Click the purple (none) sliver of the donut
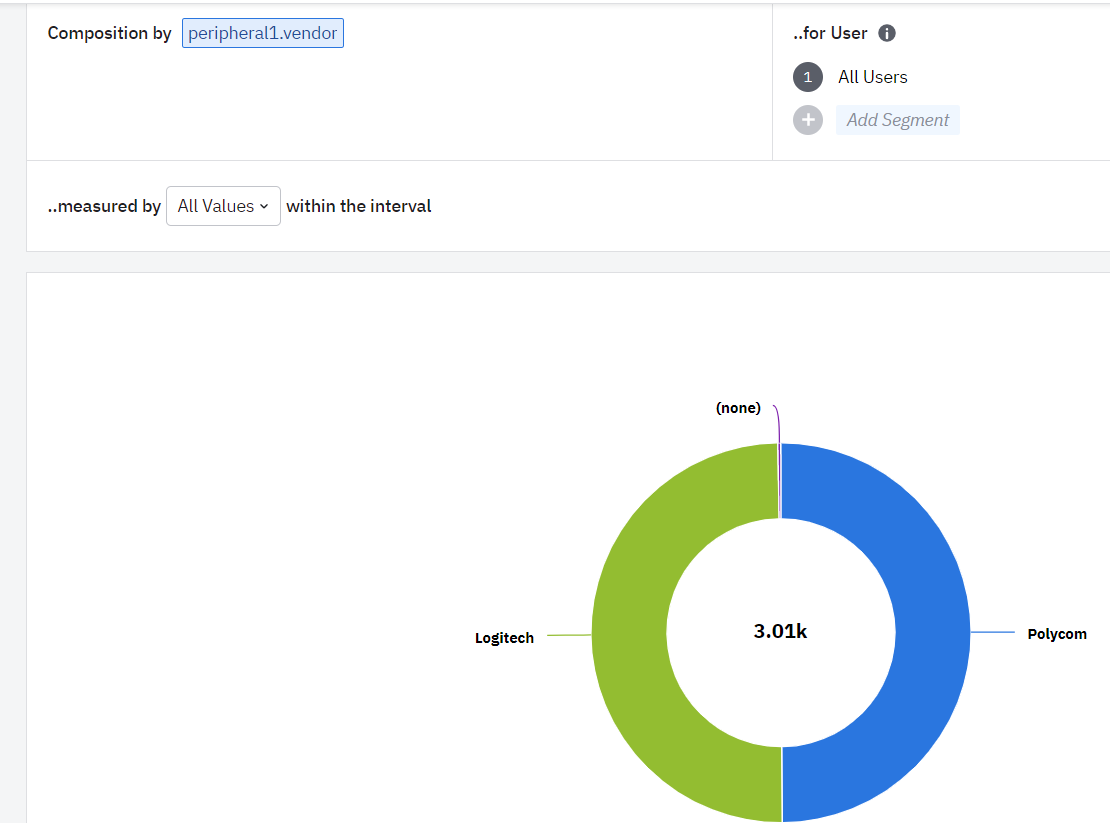This screenshot has width=1110, height=823. coord(779,481)
